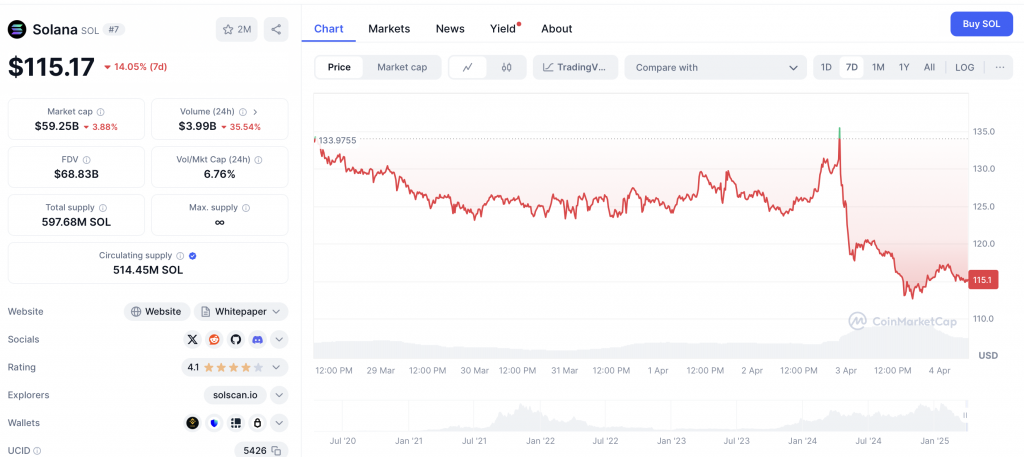Select the 1D time range
Image resolution: width=1024 pixels, height=457 pixels.
826,67
